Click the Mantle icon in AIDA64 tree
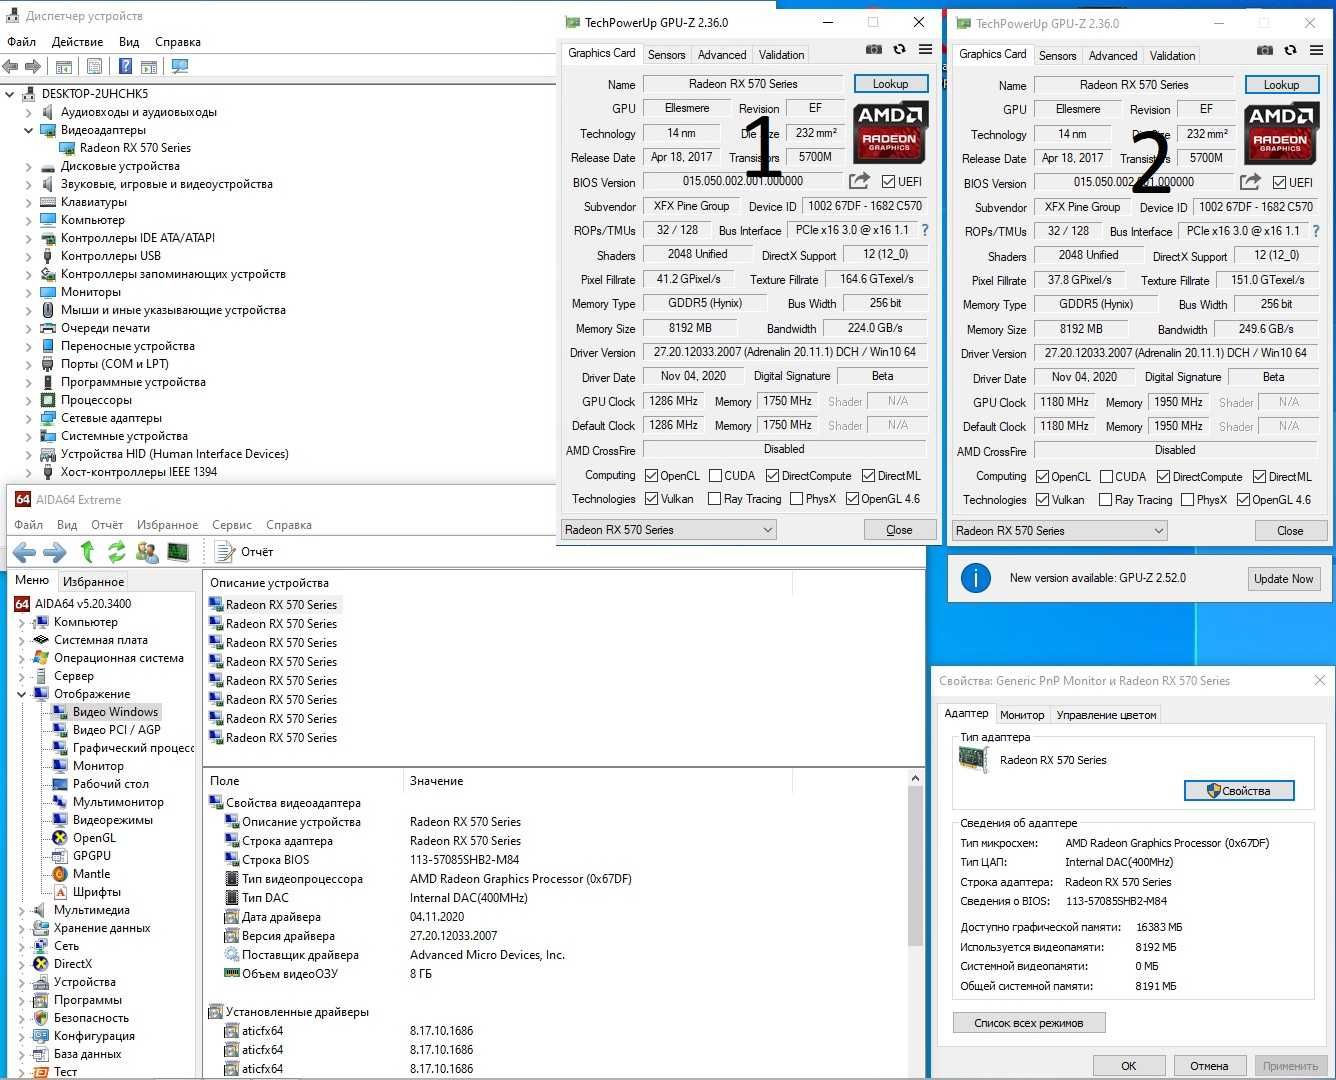Screen dimensions: 1336x1080 (60, 874)
